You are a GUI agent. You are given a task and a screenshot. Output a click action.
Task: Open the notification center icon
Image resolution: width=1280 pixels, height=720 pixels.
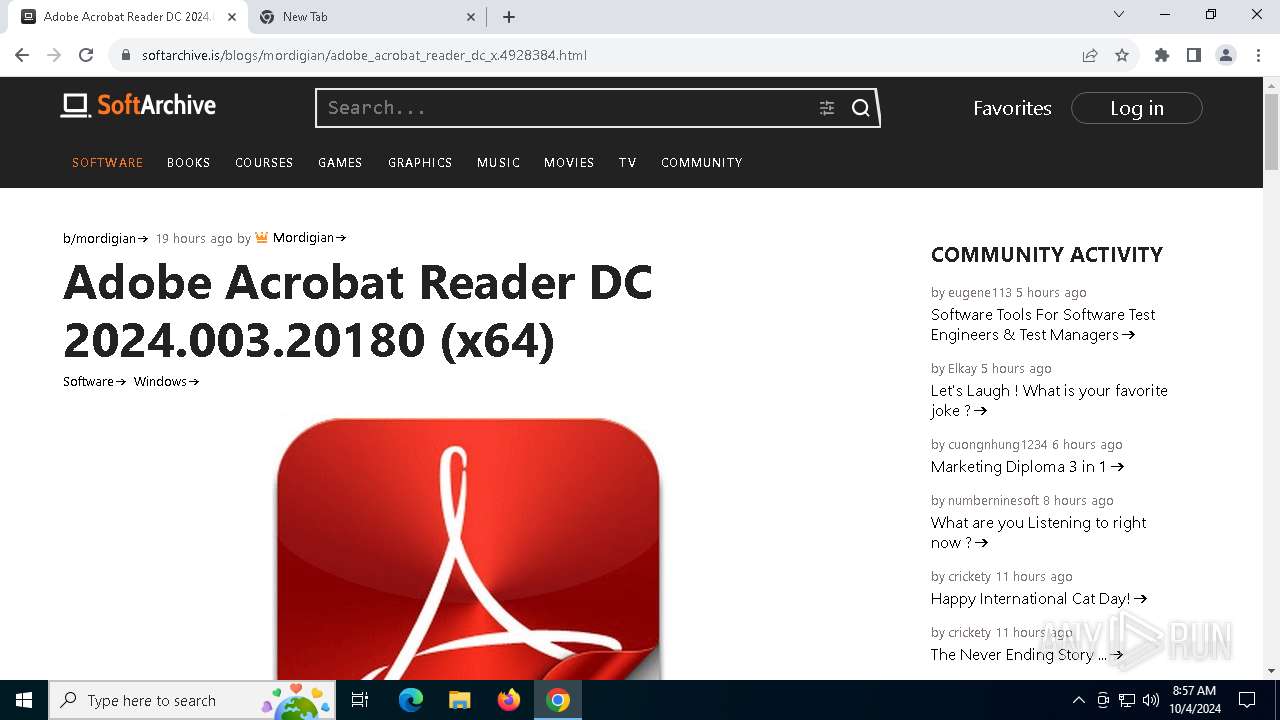(1247, 700)
